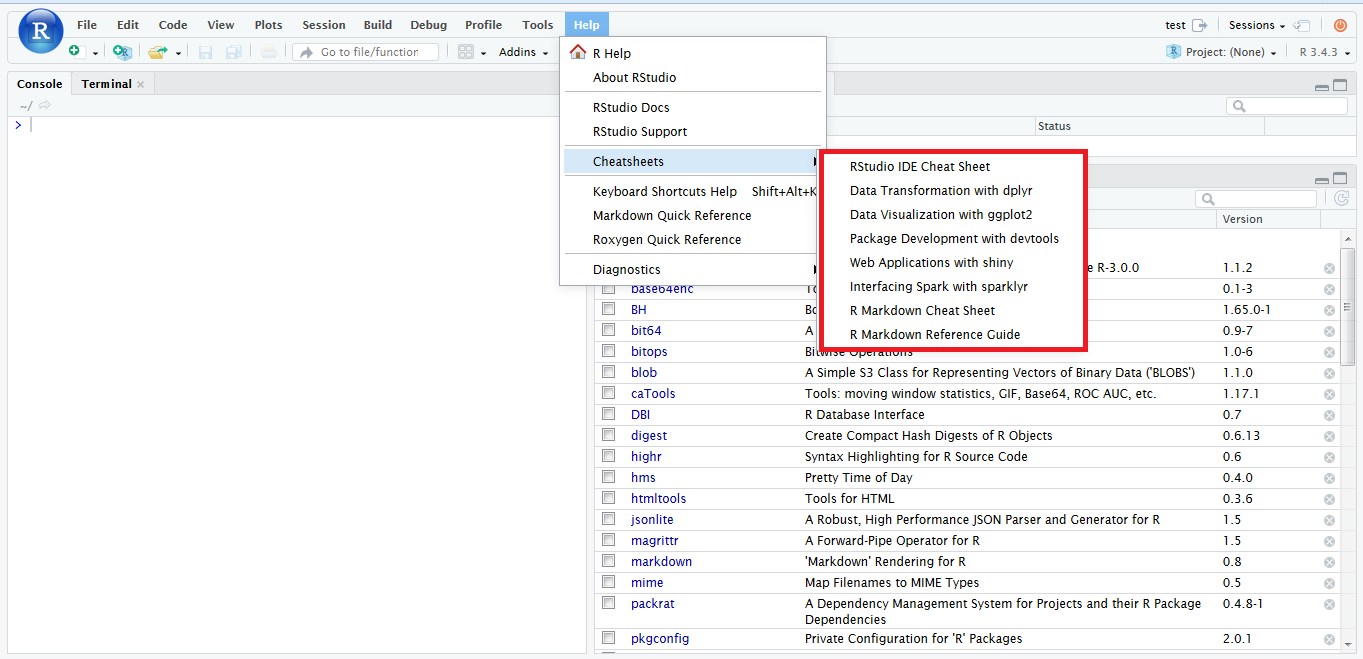Click the caTools package name link
1363x659 pixels.
pos(653,394)
